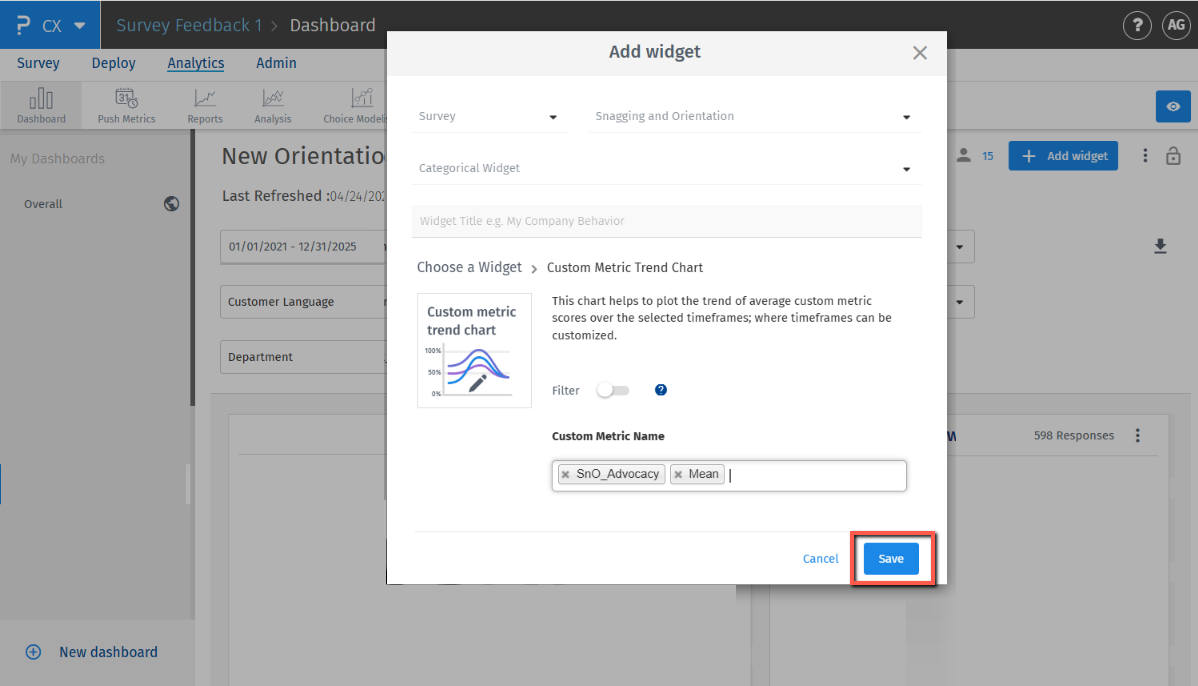The image size is (1198, 686).
Task: Cancel adding the widget
Action: pyautogui.click(x=820, y=559)
